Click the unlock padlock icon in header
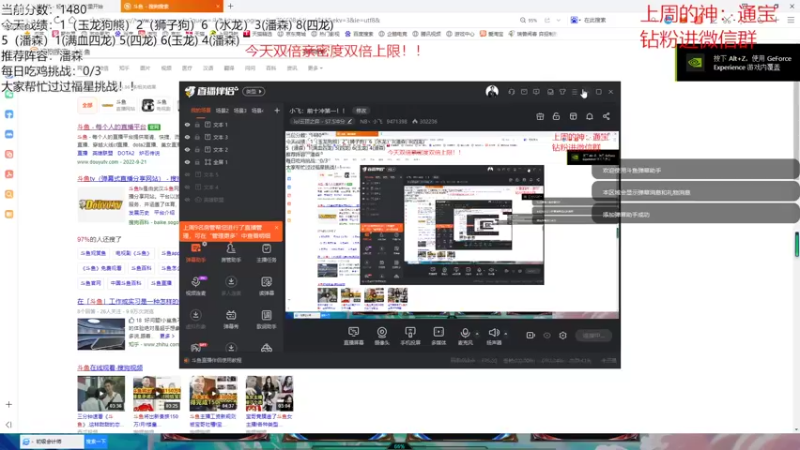Image resolution: width=800 pixels, height=450 pixels. [x=556, y=116]
